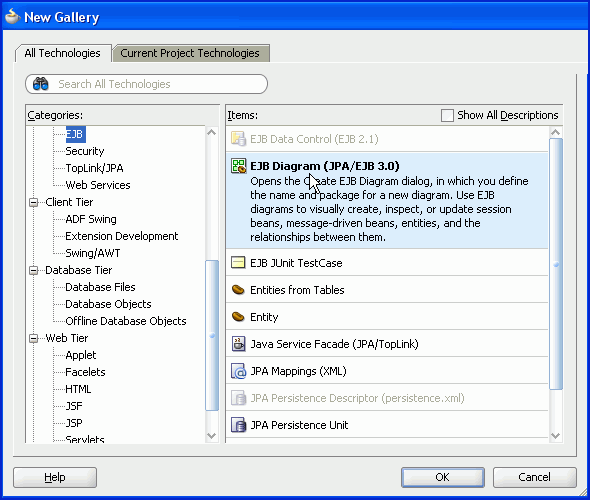Viewport: 590px width, 500px height.
Task: Click the EJB Data Control item icon
Action: pyautogui.click(x=238, y=139)
